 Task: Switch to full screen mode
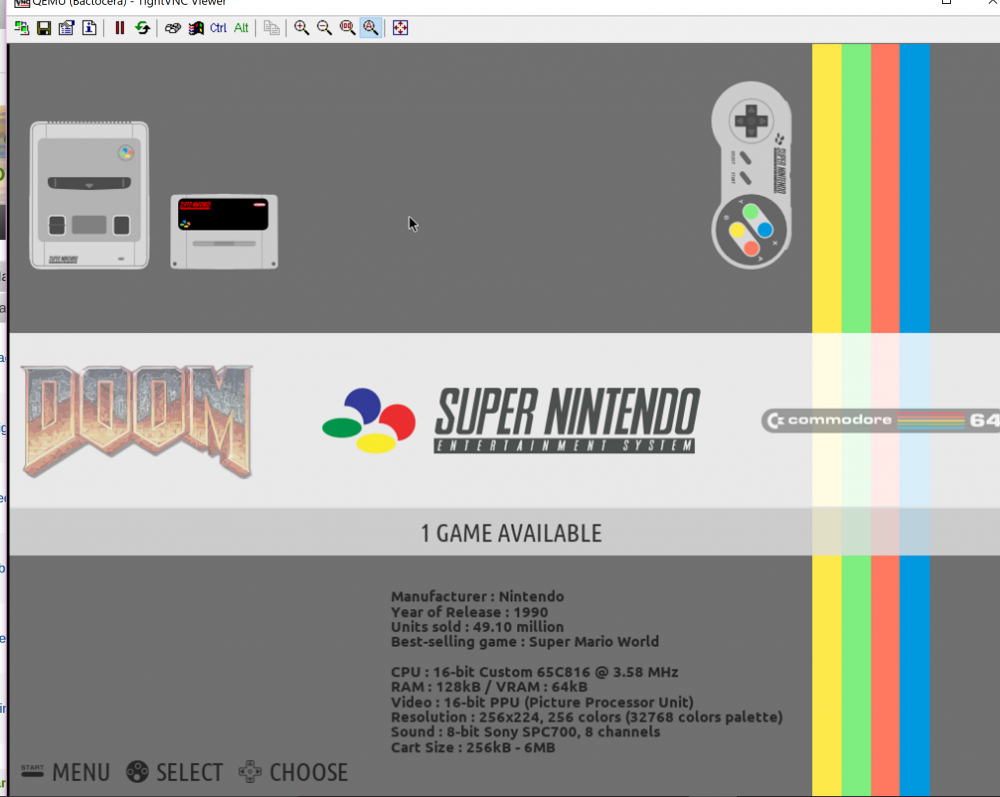pyautogui.click(x=401, y=28)
